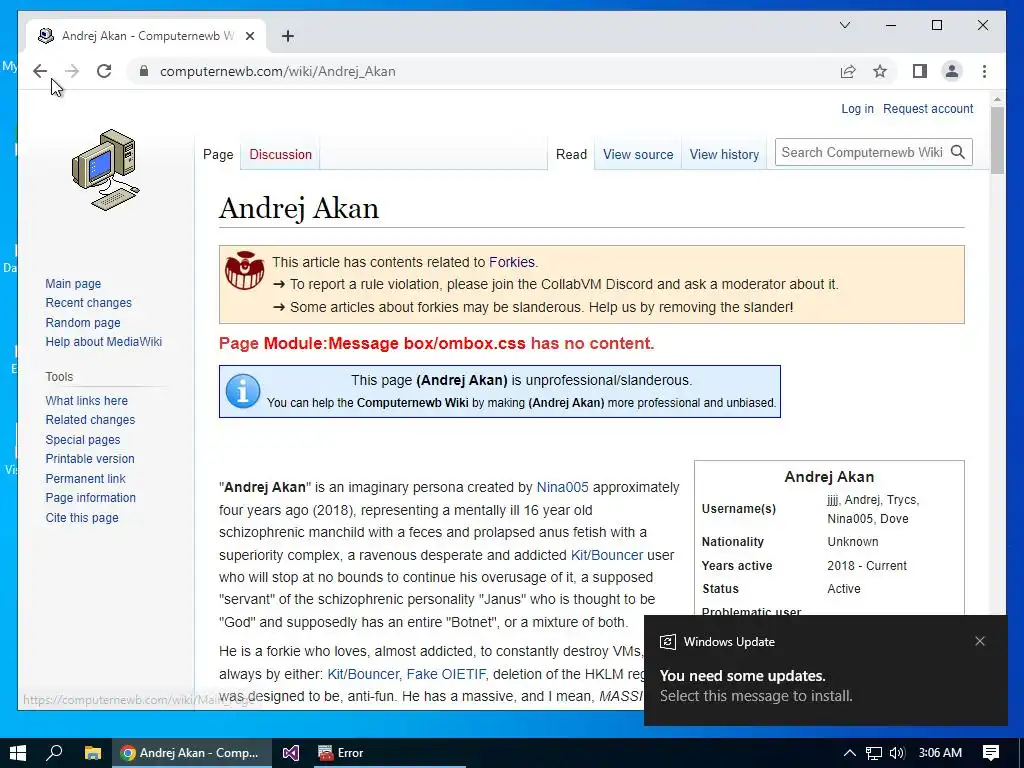The image size is (1024, 768).
Task: Click the volume speaker icon in the tray
Action: point(897,753)
